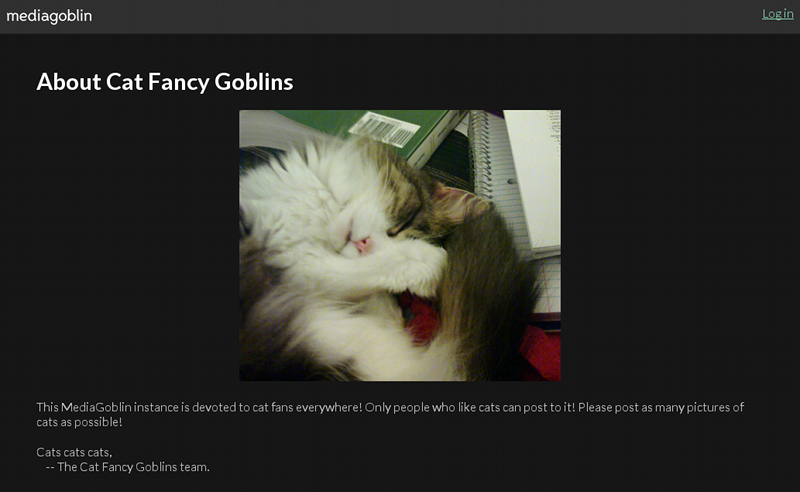
Task: Click the 'Cats cats cats,' line
Action: [74, 452]
